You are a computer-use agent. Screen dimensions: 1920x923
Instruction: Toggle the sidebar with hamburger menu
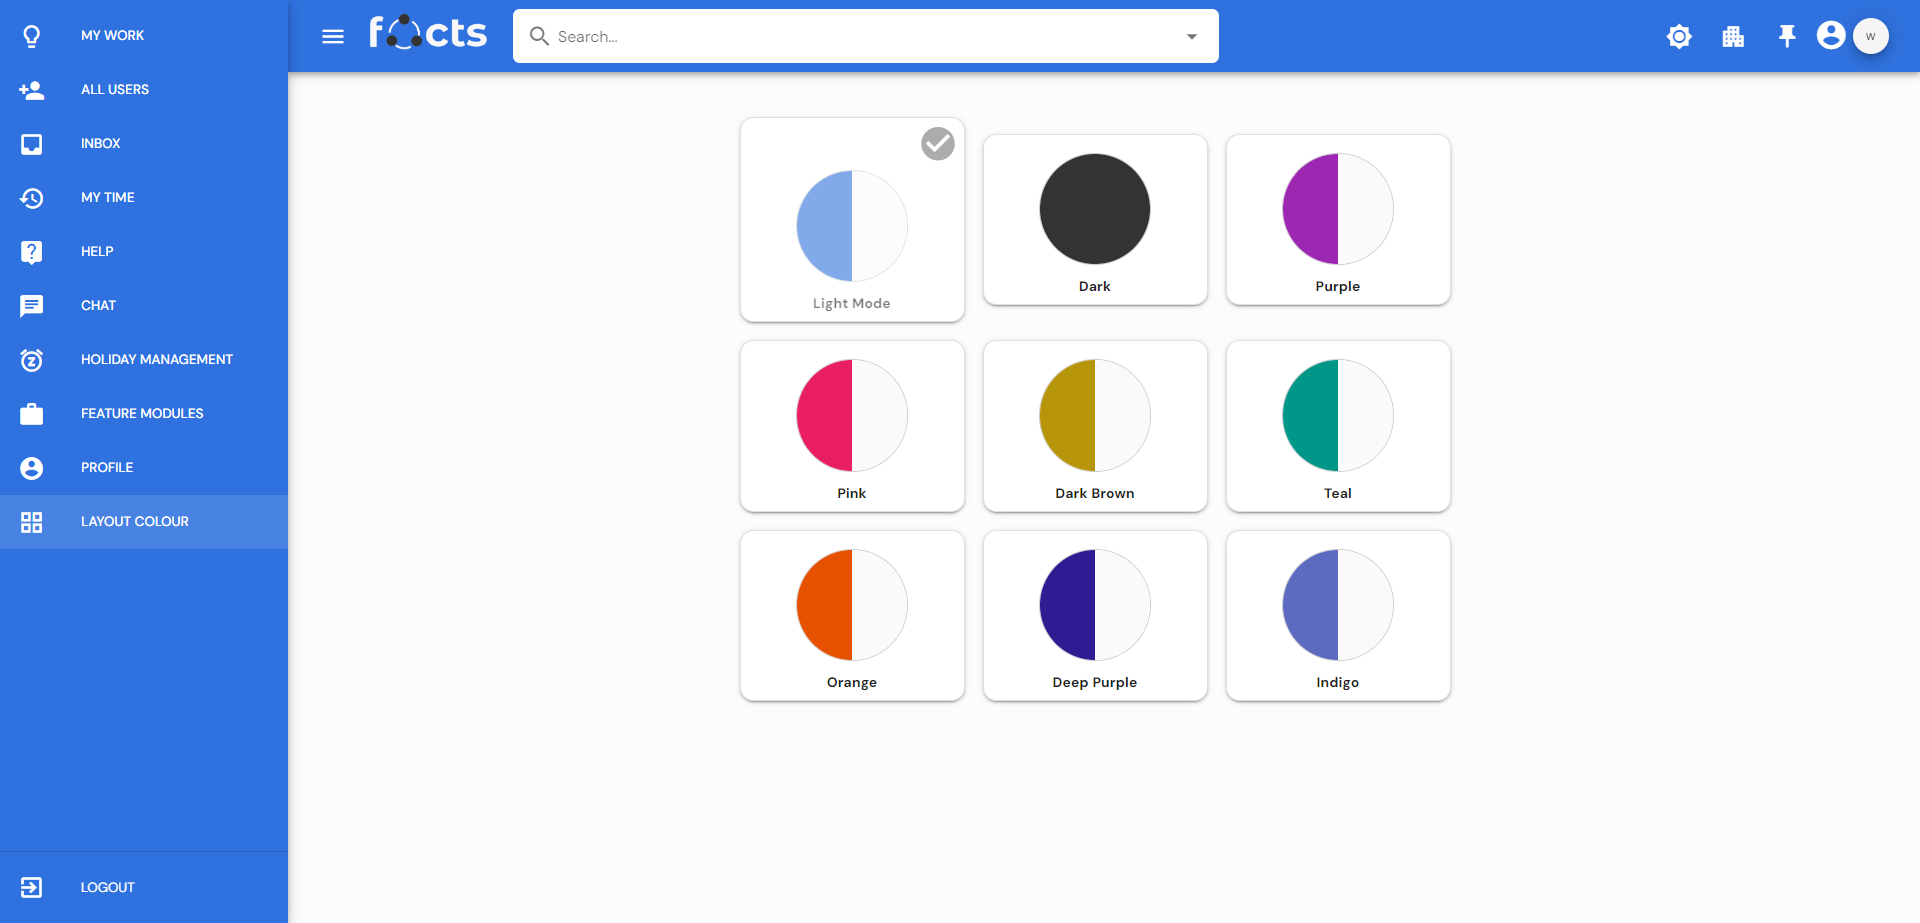point(333,37)
